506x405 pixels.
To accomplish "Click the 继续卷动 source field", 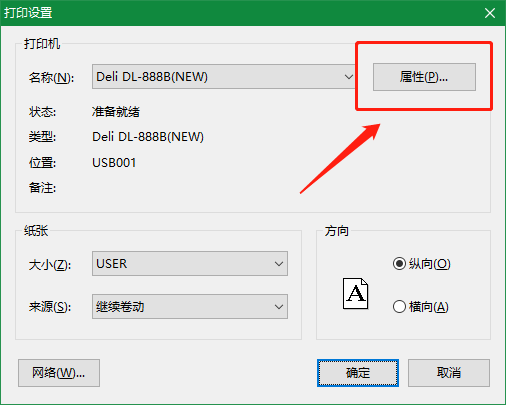I will click(x=190, y=307).
